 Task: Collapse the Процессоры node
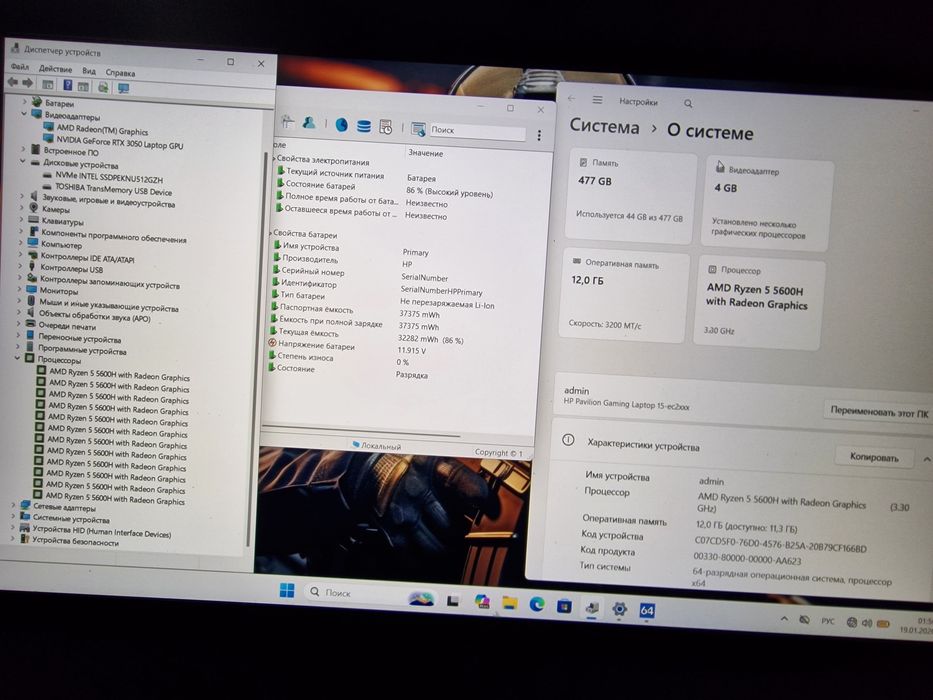[17, 358]
